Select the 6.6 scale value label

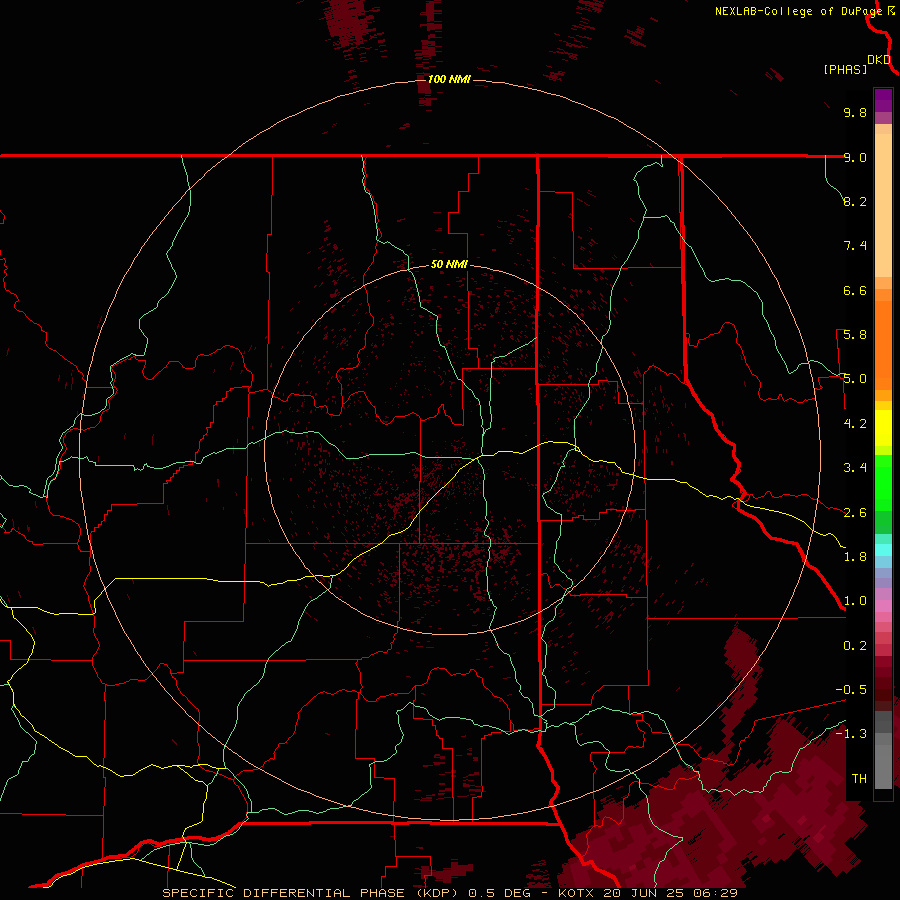click(855, 290)
